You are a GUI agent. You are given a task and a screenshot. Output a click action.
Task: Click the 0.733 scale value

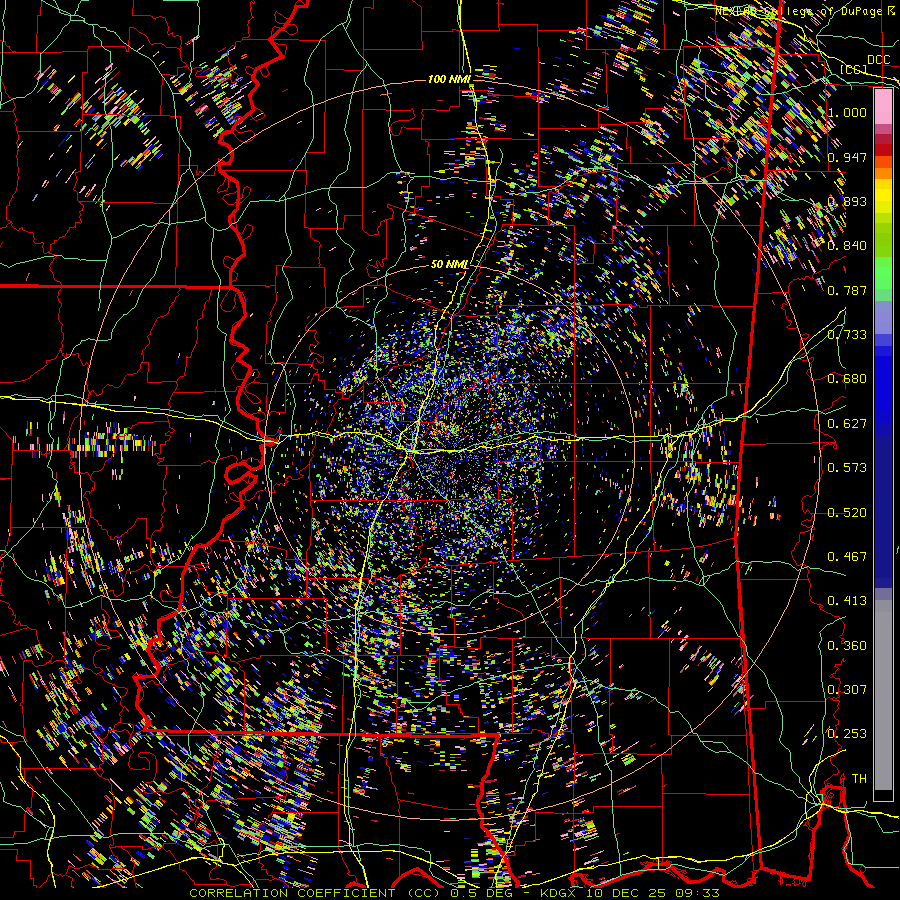847,334
